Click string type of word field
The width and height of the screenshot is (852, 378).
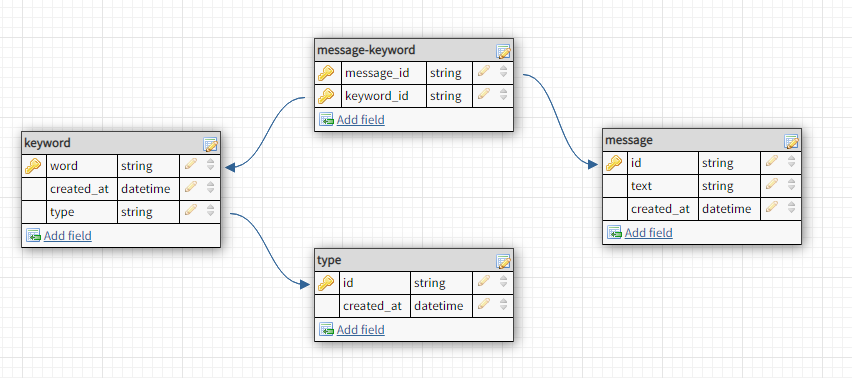point(136,166)
